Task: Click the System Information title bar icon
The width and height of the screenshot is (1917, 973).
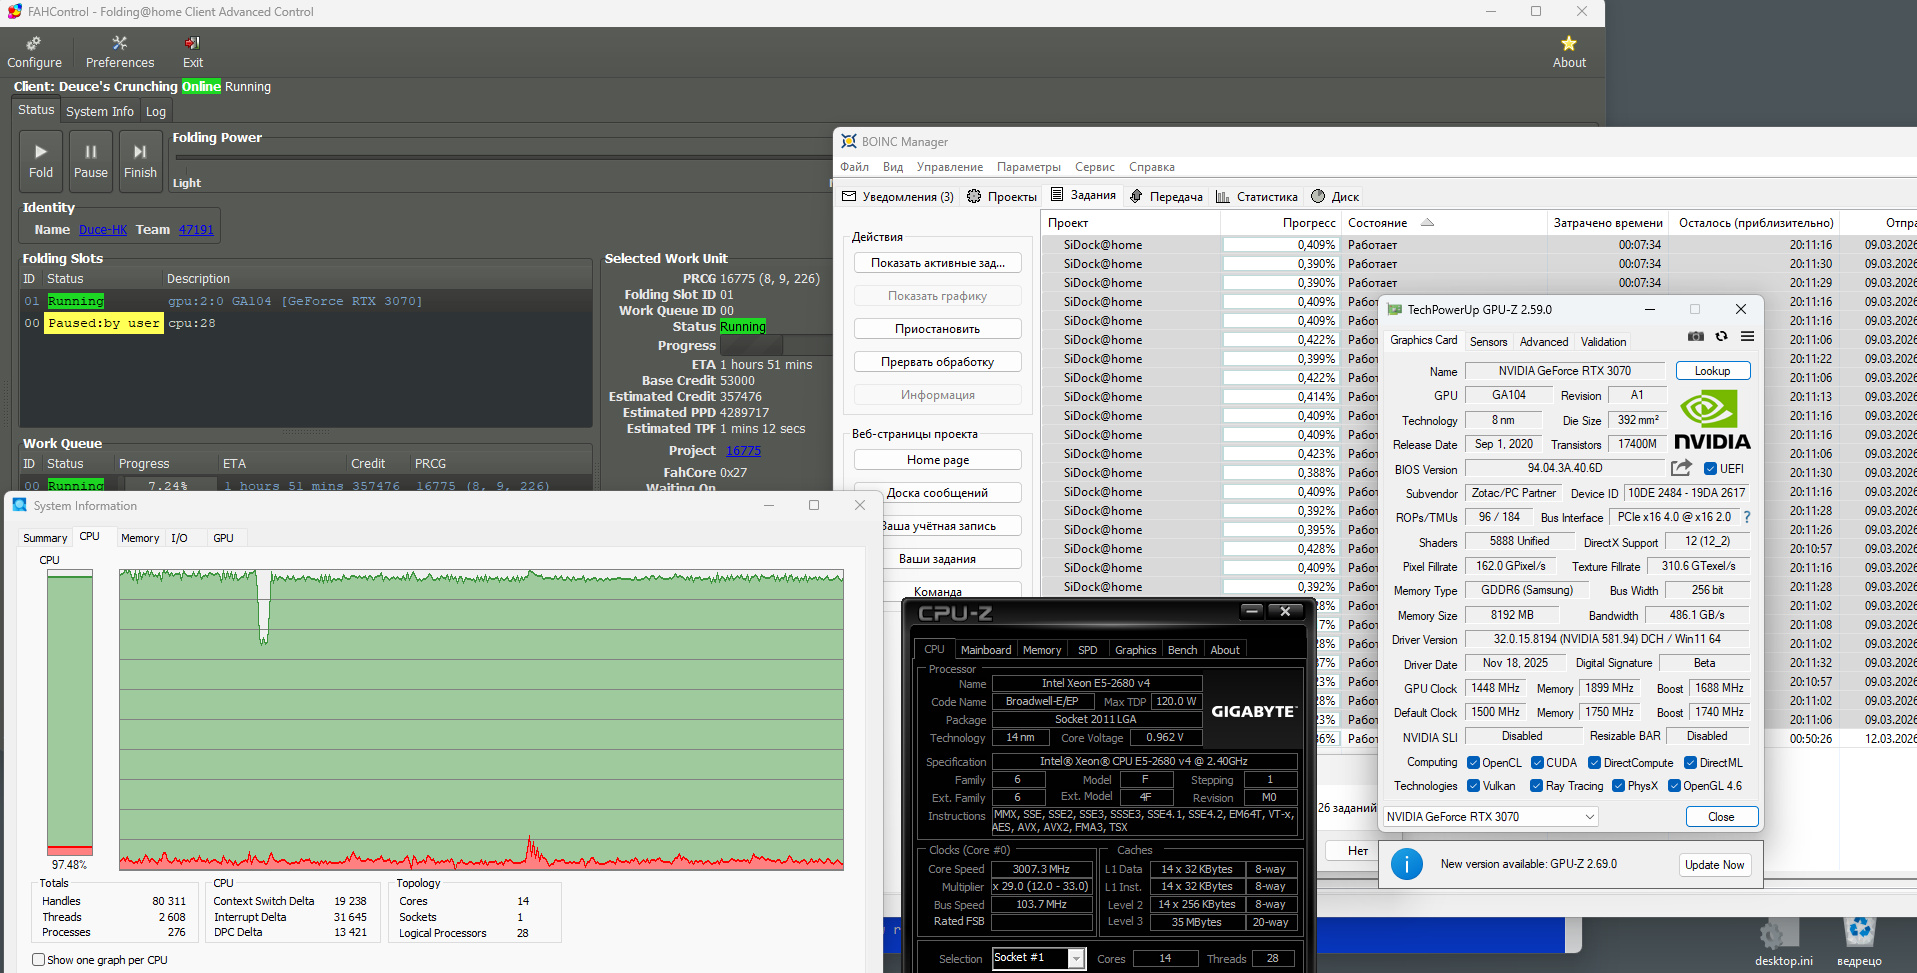Action: pos(20,505)
